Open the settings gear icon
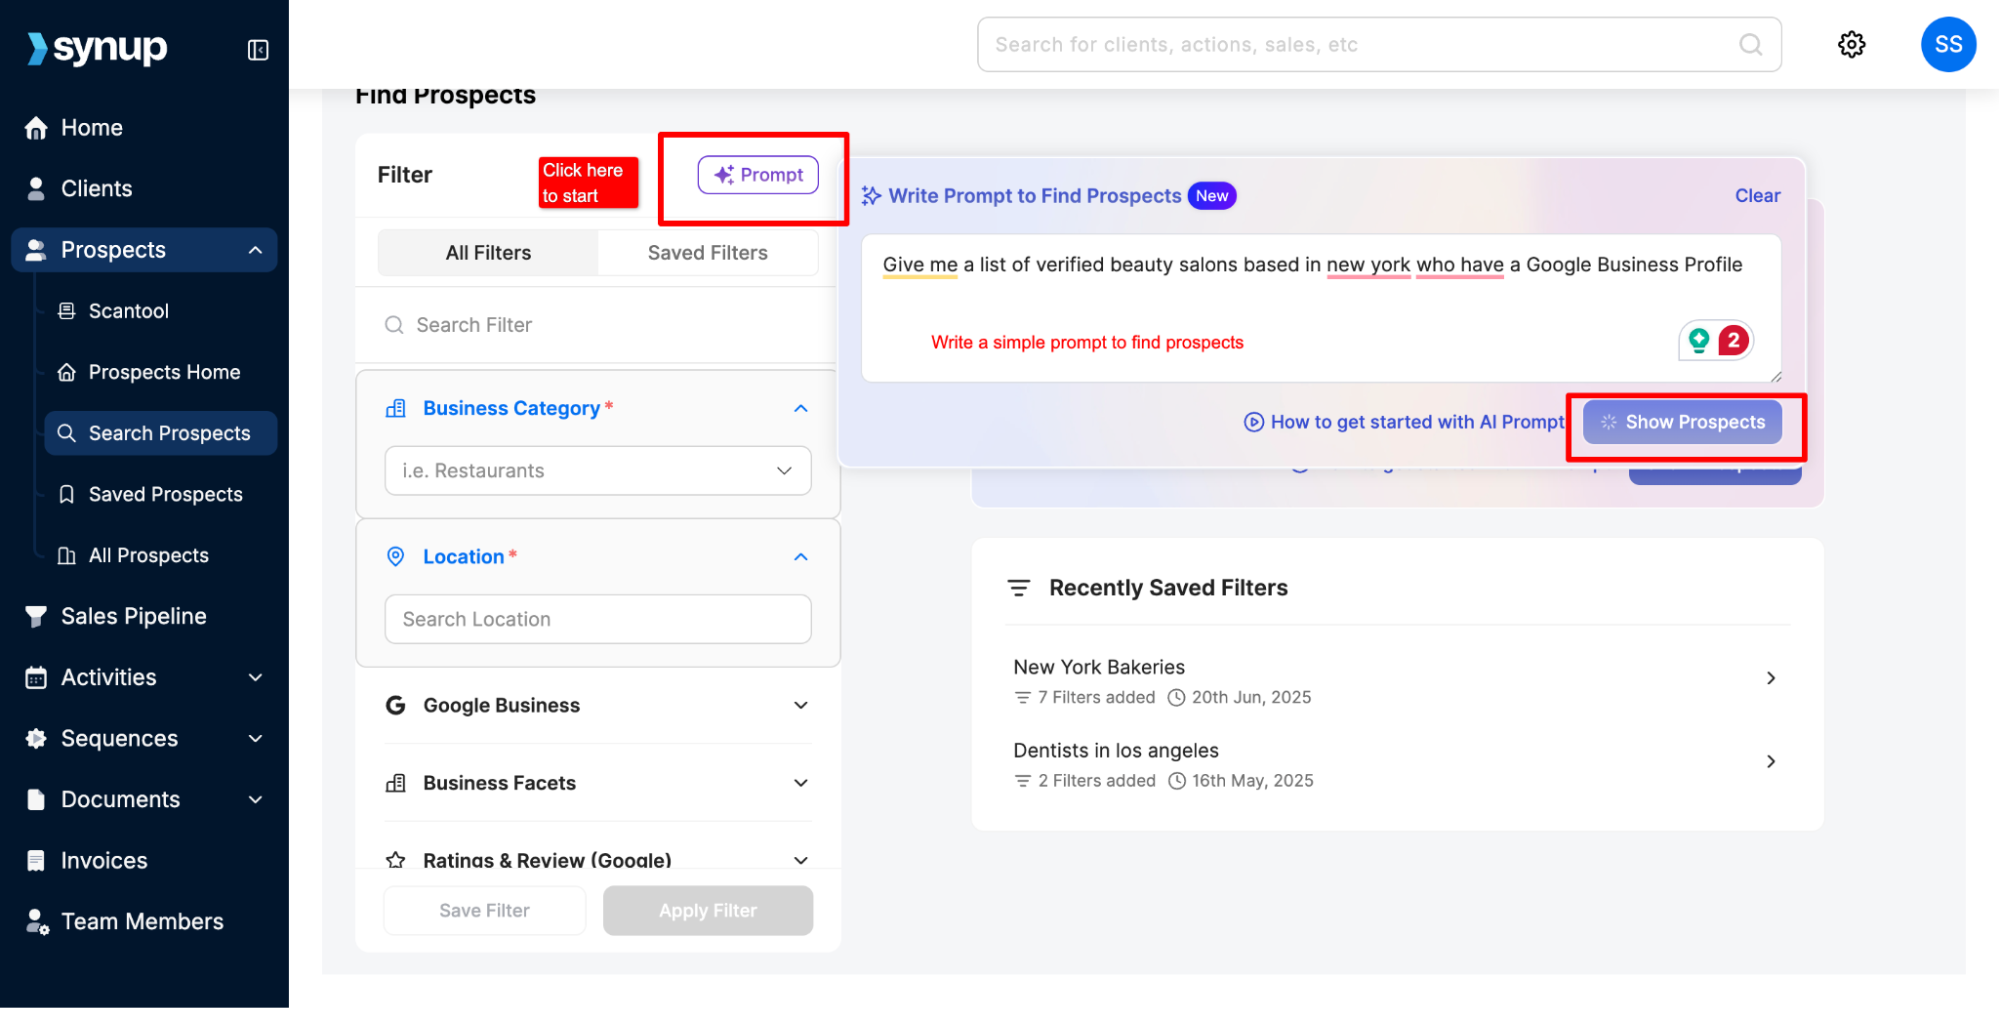The height and width of the screenshot is (1009, 1999). 1851,44
